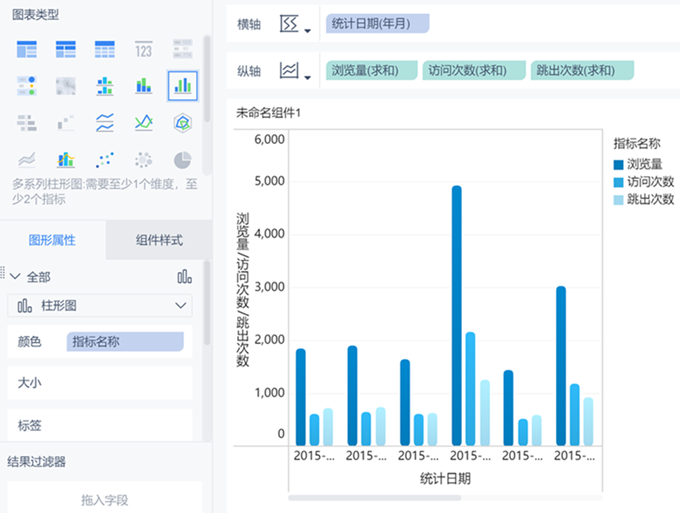Click the 拖入字段 filter drop area
This screenshot has width=680, height=513.
105,499
